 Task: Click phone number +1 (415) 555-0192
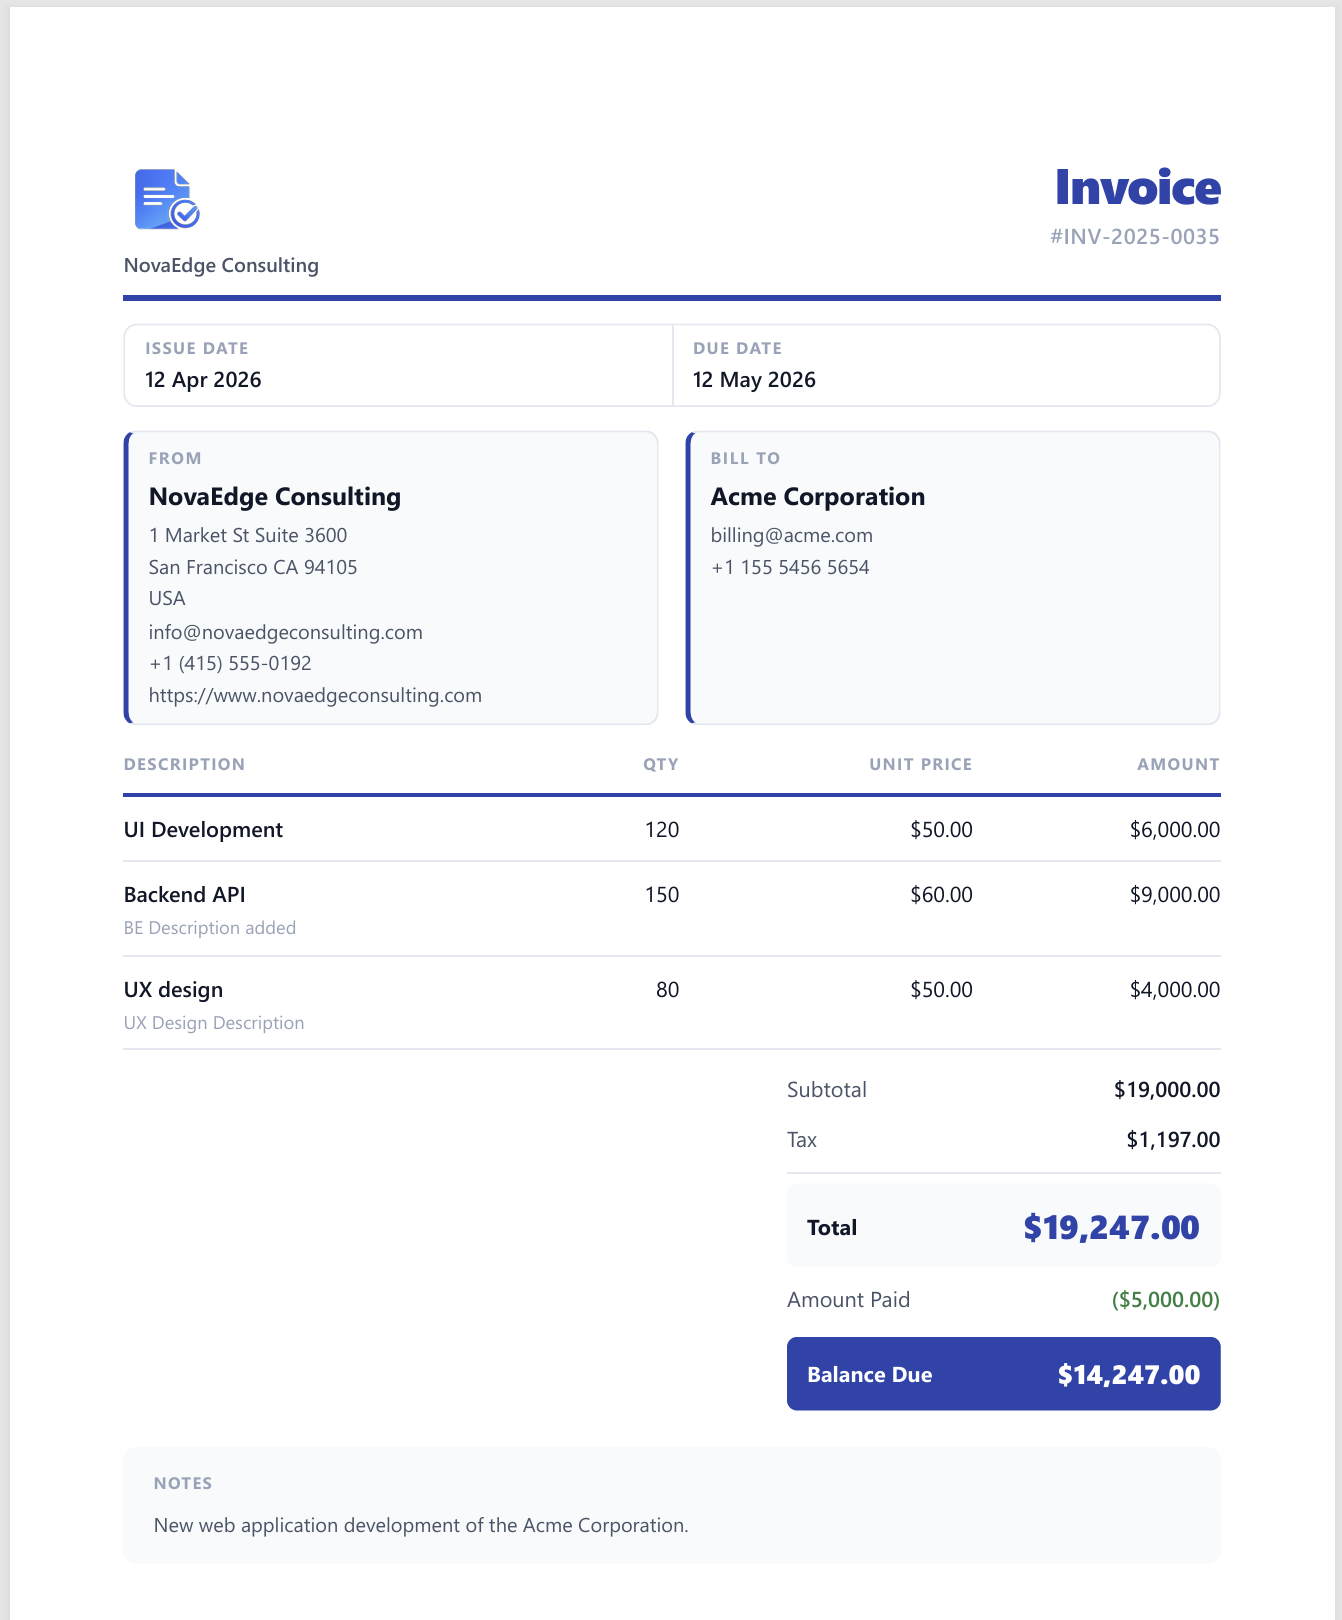pos(230,663)
